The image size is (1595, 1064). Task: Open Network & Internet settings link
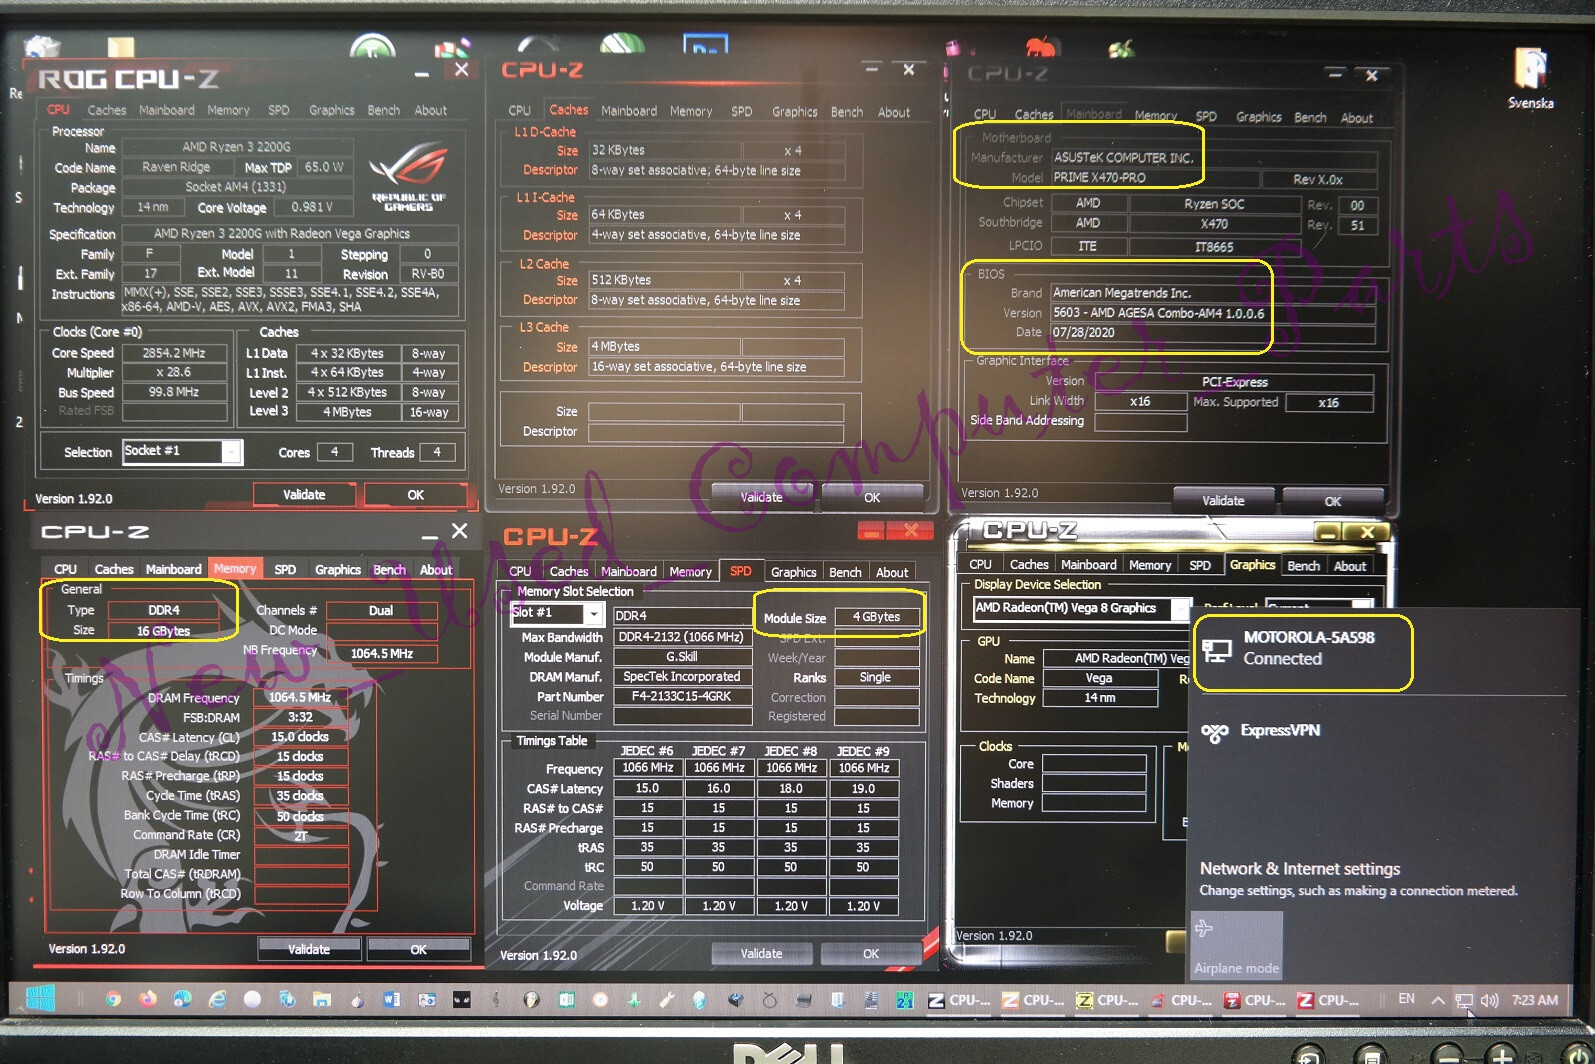(1299, 869)
